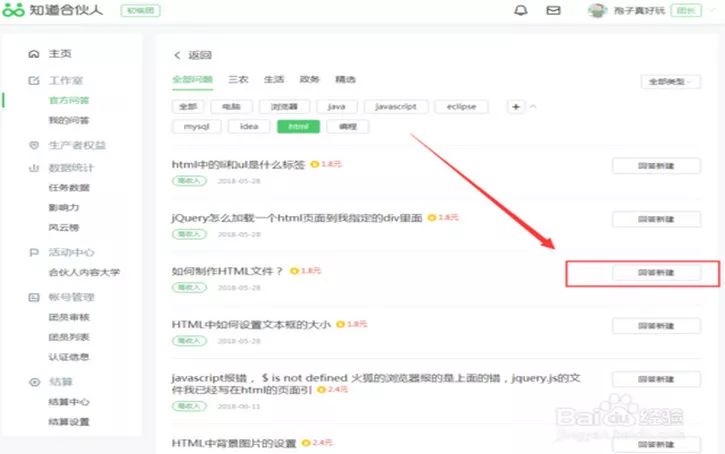The width and height of the screenshot is (725, 454).
Task: Switch to the 三农 tab
Action: pos(238,80)
